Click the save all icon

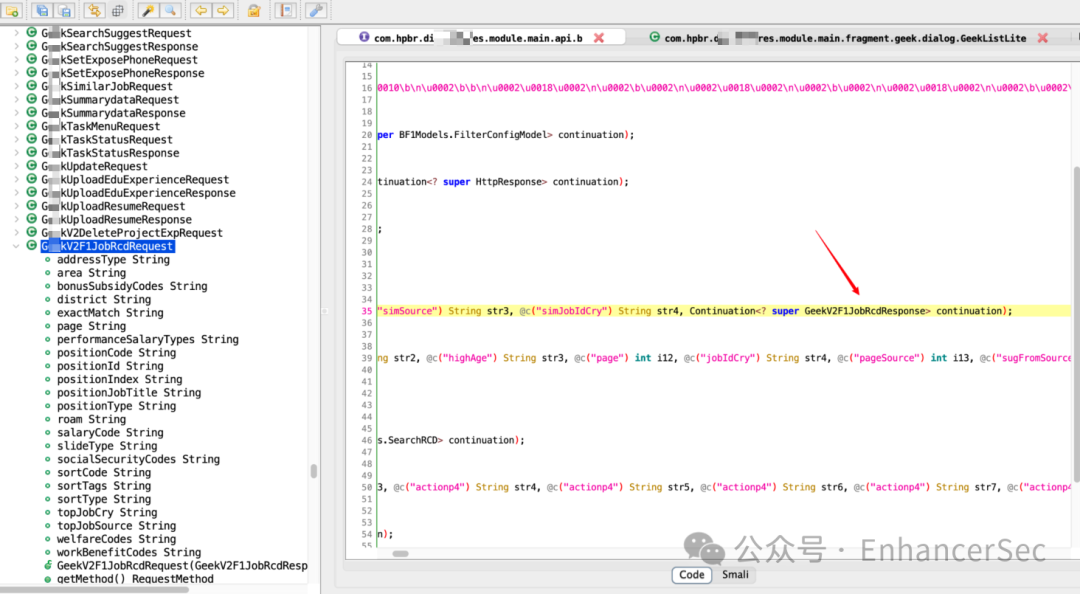point(42,10)
